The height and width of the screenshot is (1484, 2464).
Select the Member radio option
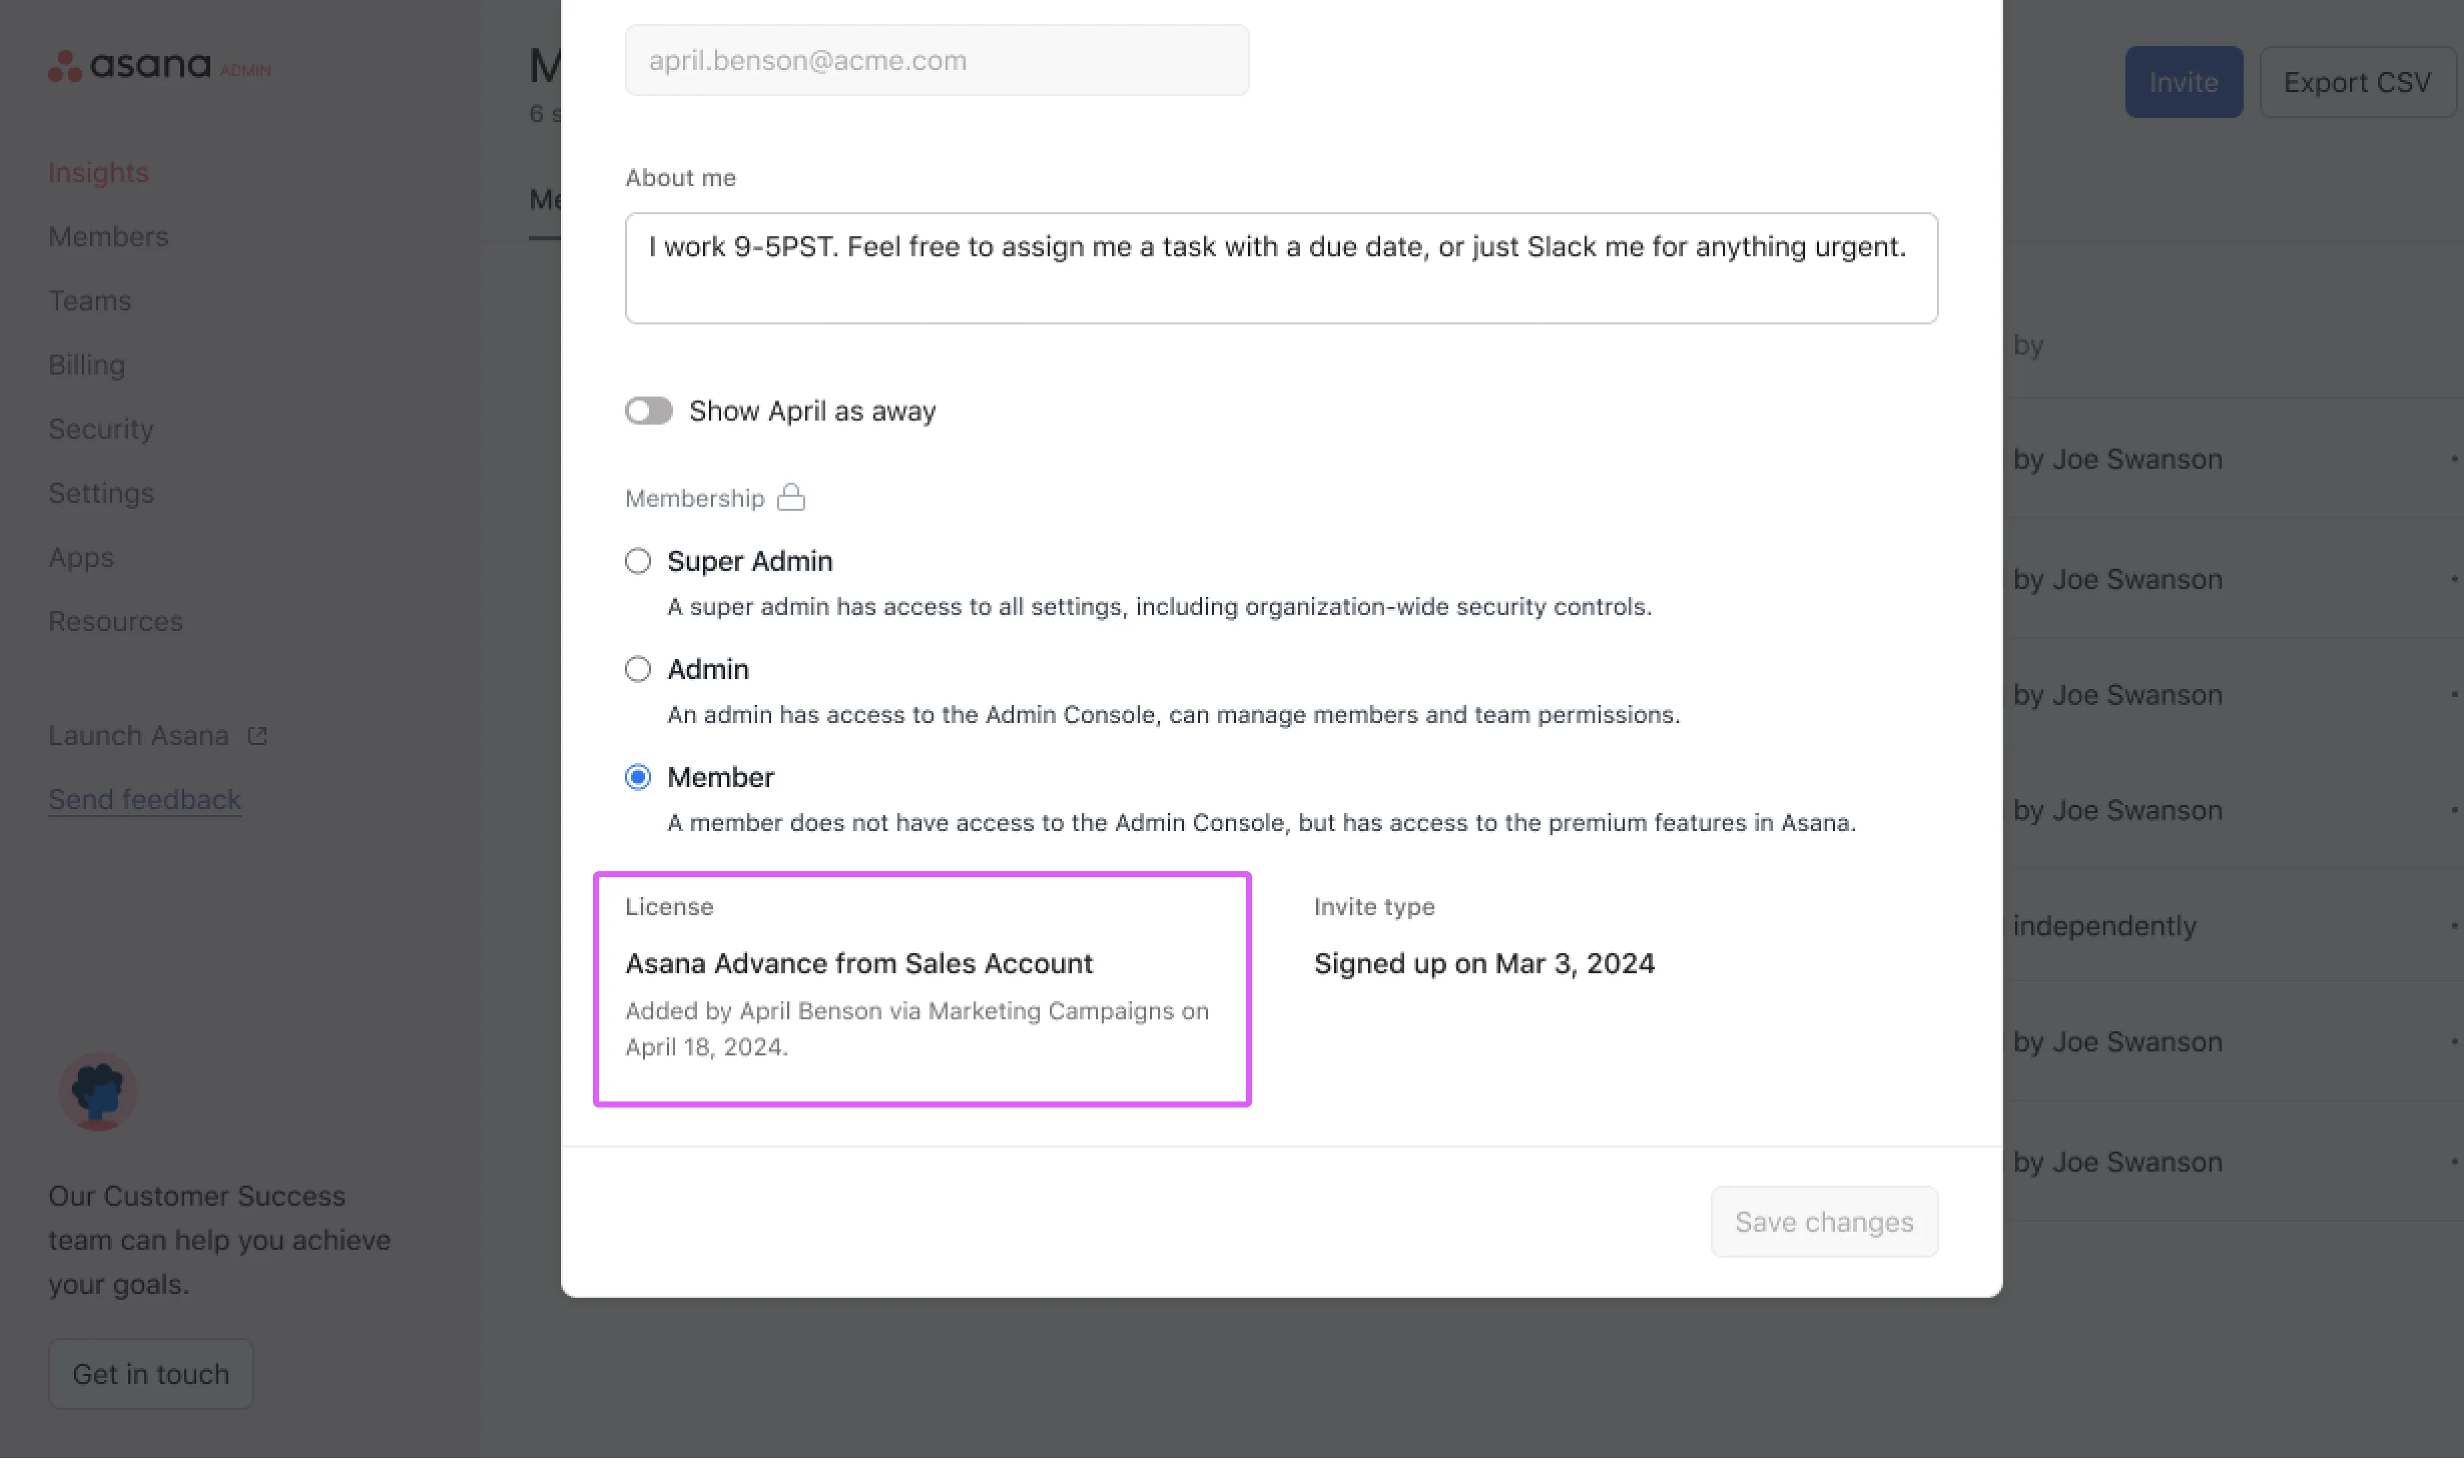[x=638, y=777]
